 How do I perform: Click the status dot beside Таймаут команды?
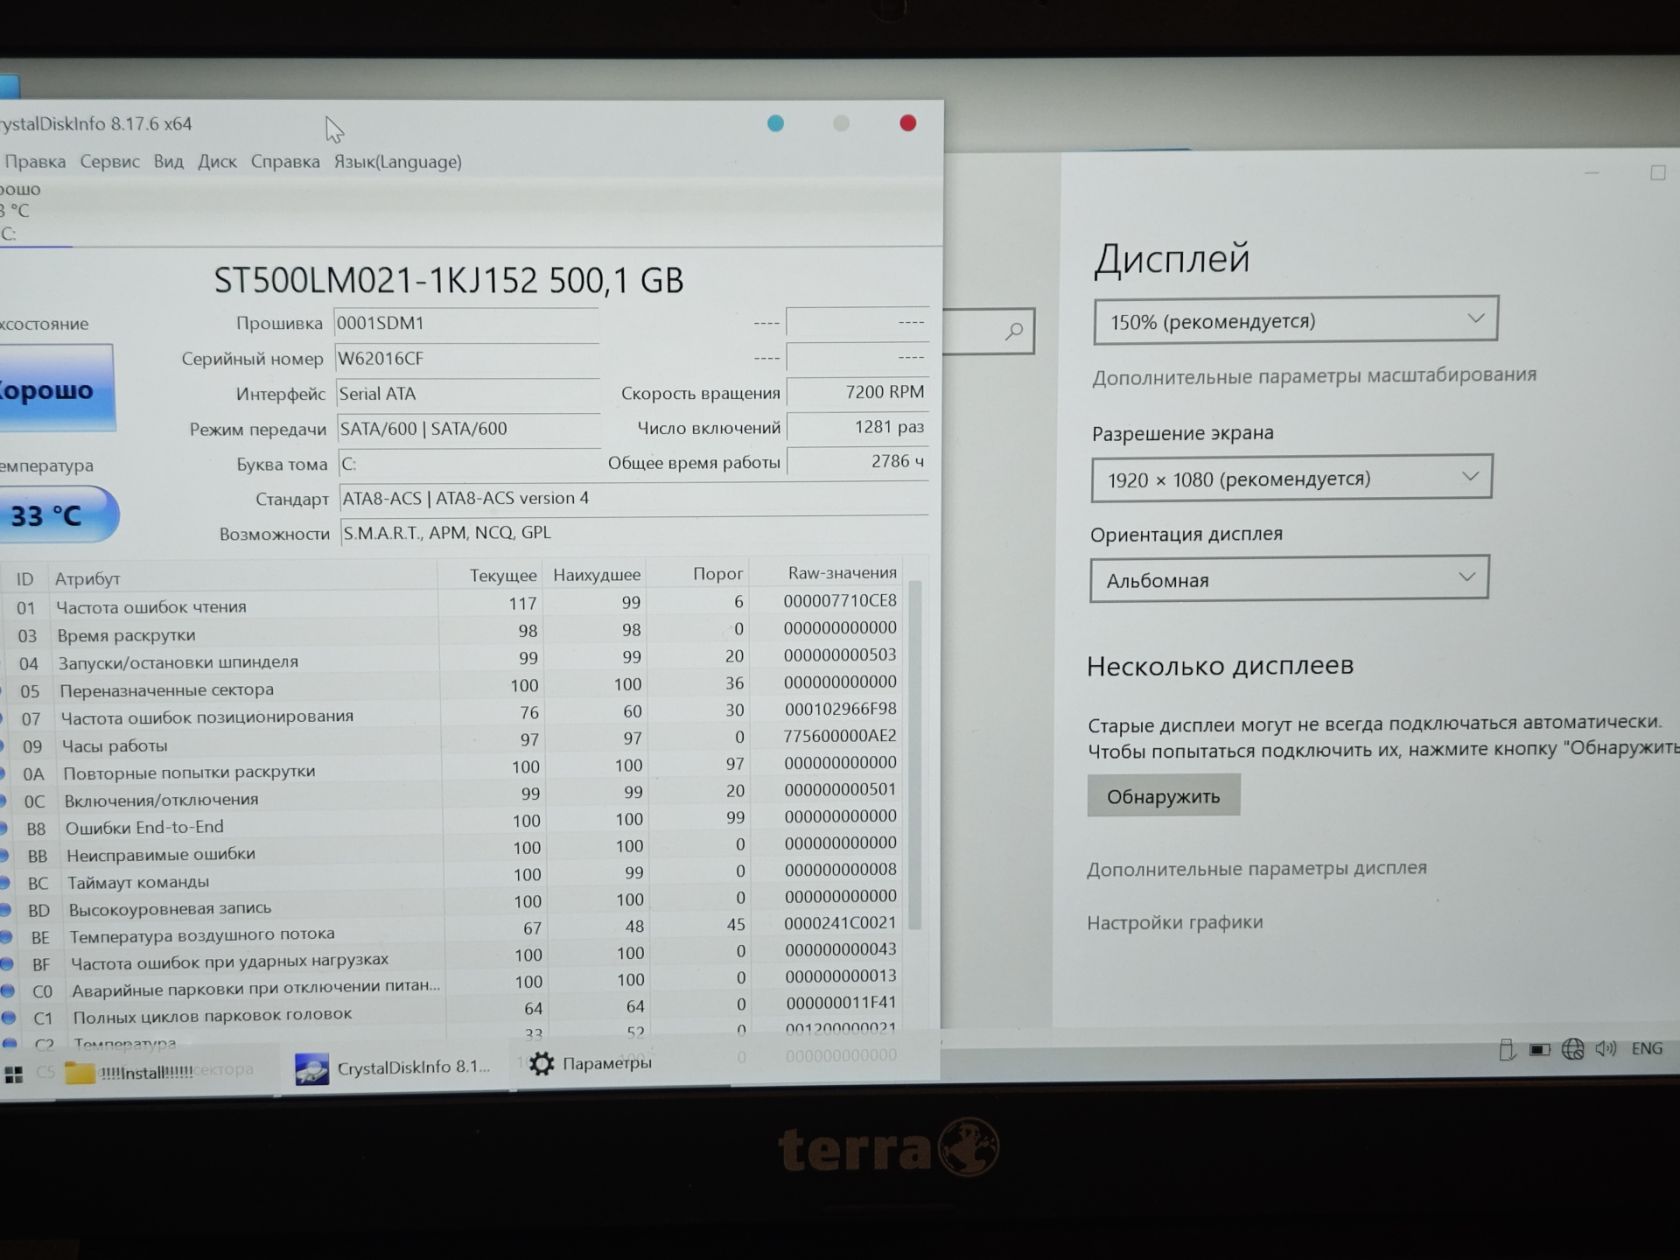click(x=4, y=883)
